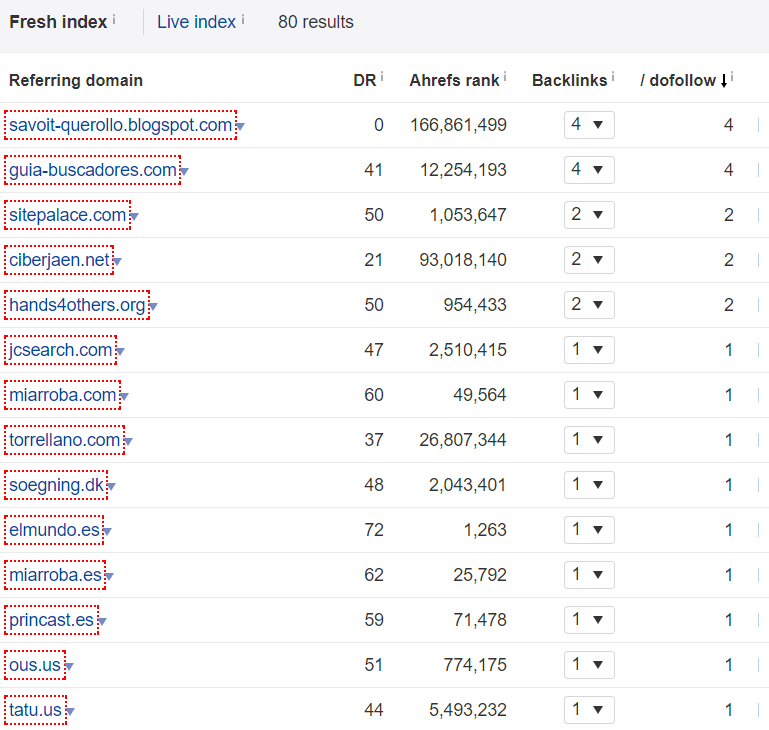The image size is (769, 730).
Task: Open the ciberjaen.net link
Action: pos(59,260)
